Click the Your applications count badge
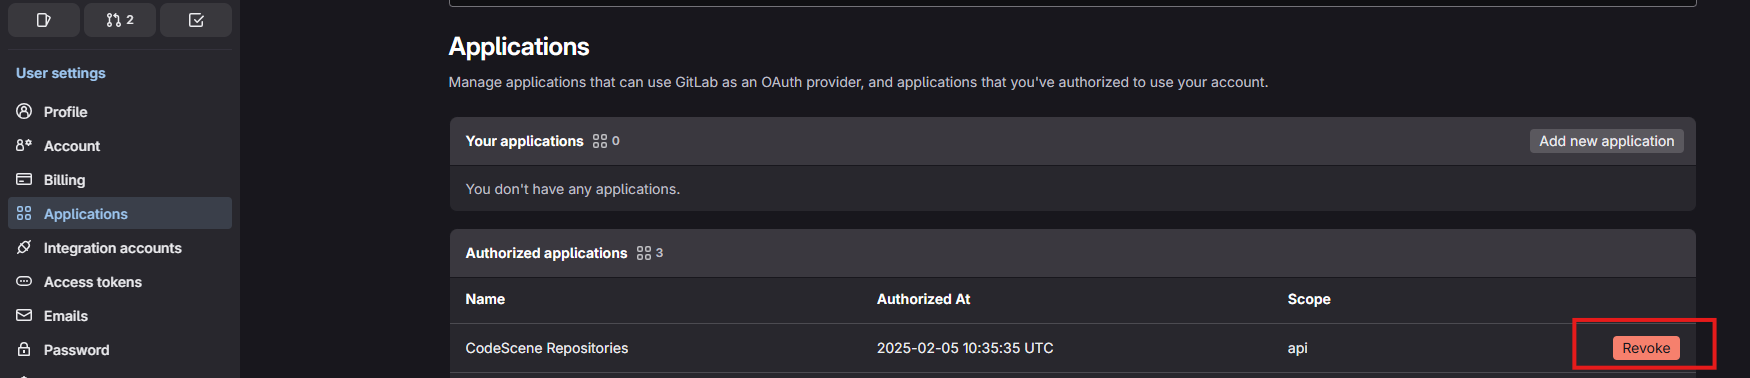The image size is (1750, 378). click(606, 141)
